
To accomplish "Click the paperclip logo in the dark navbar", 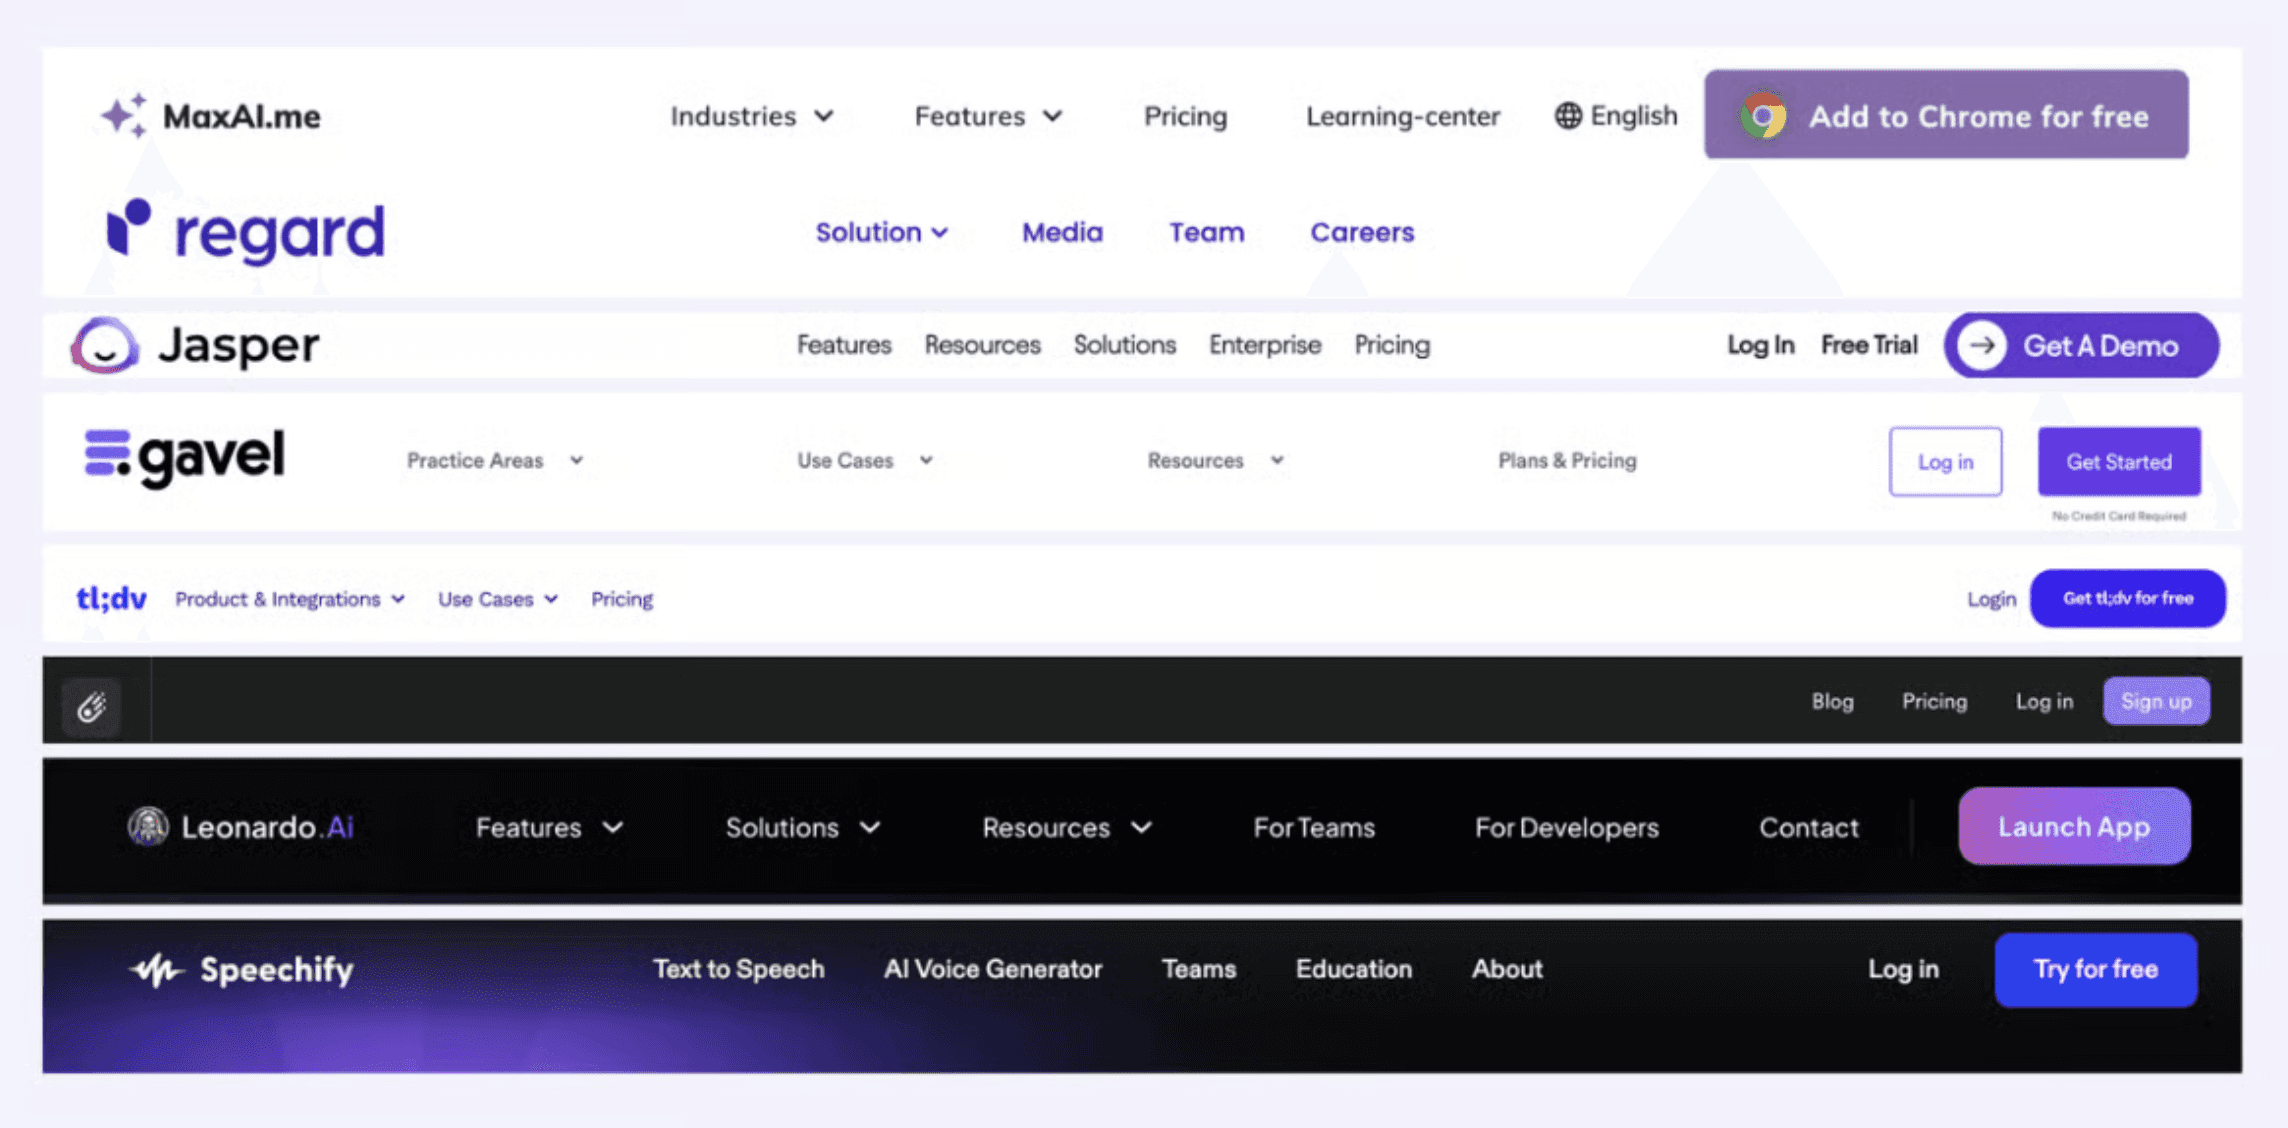I will [92, 706].
